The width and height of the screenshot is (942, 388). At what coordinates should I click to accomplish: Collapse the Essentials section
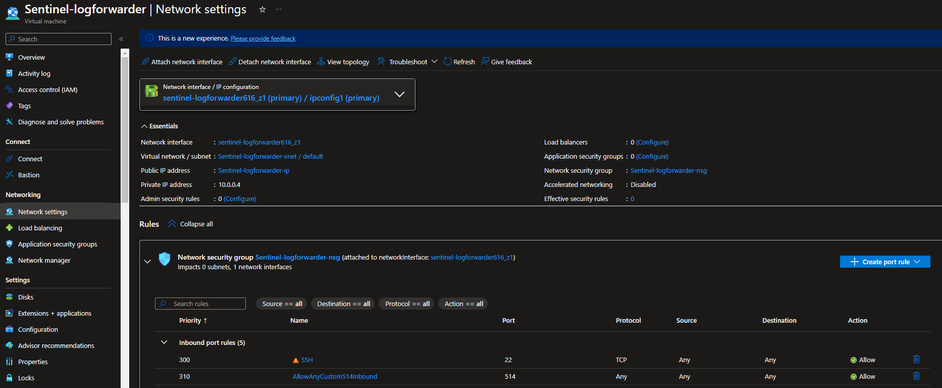159,126
